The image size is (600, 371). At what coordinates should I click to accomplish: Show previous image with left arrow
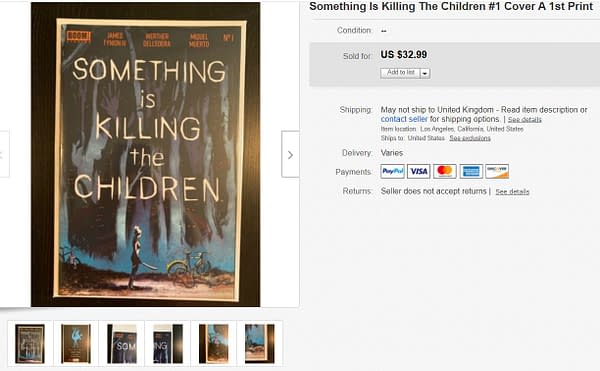point(4,155)
